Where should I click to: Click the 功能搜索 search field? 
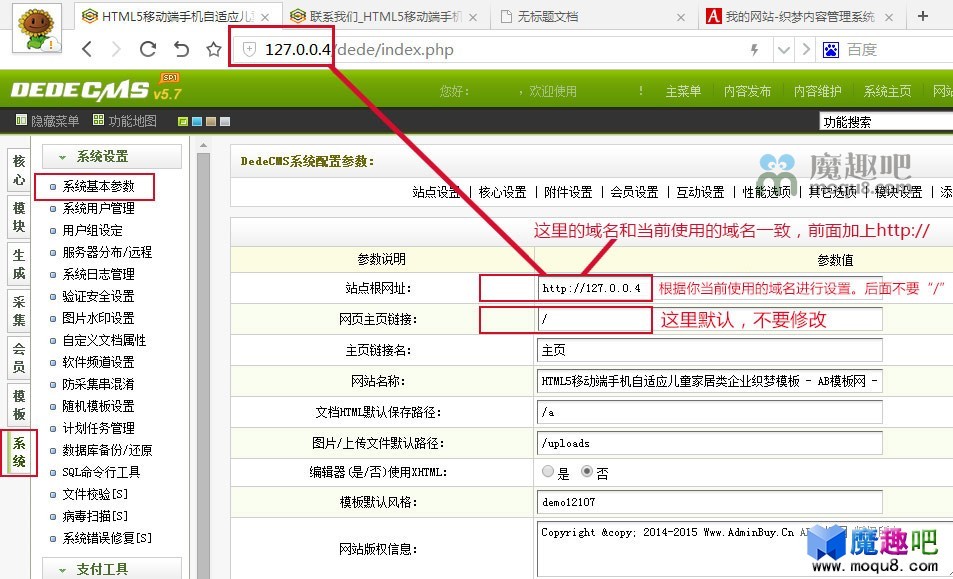click(x=886, y=122)
